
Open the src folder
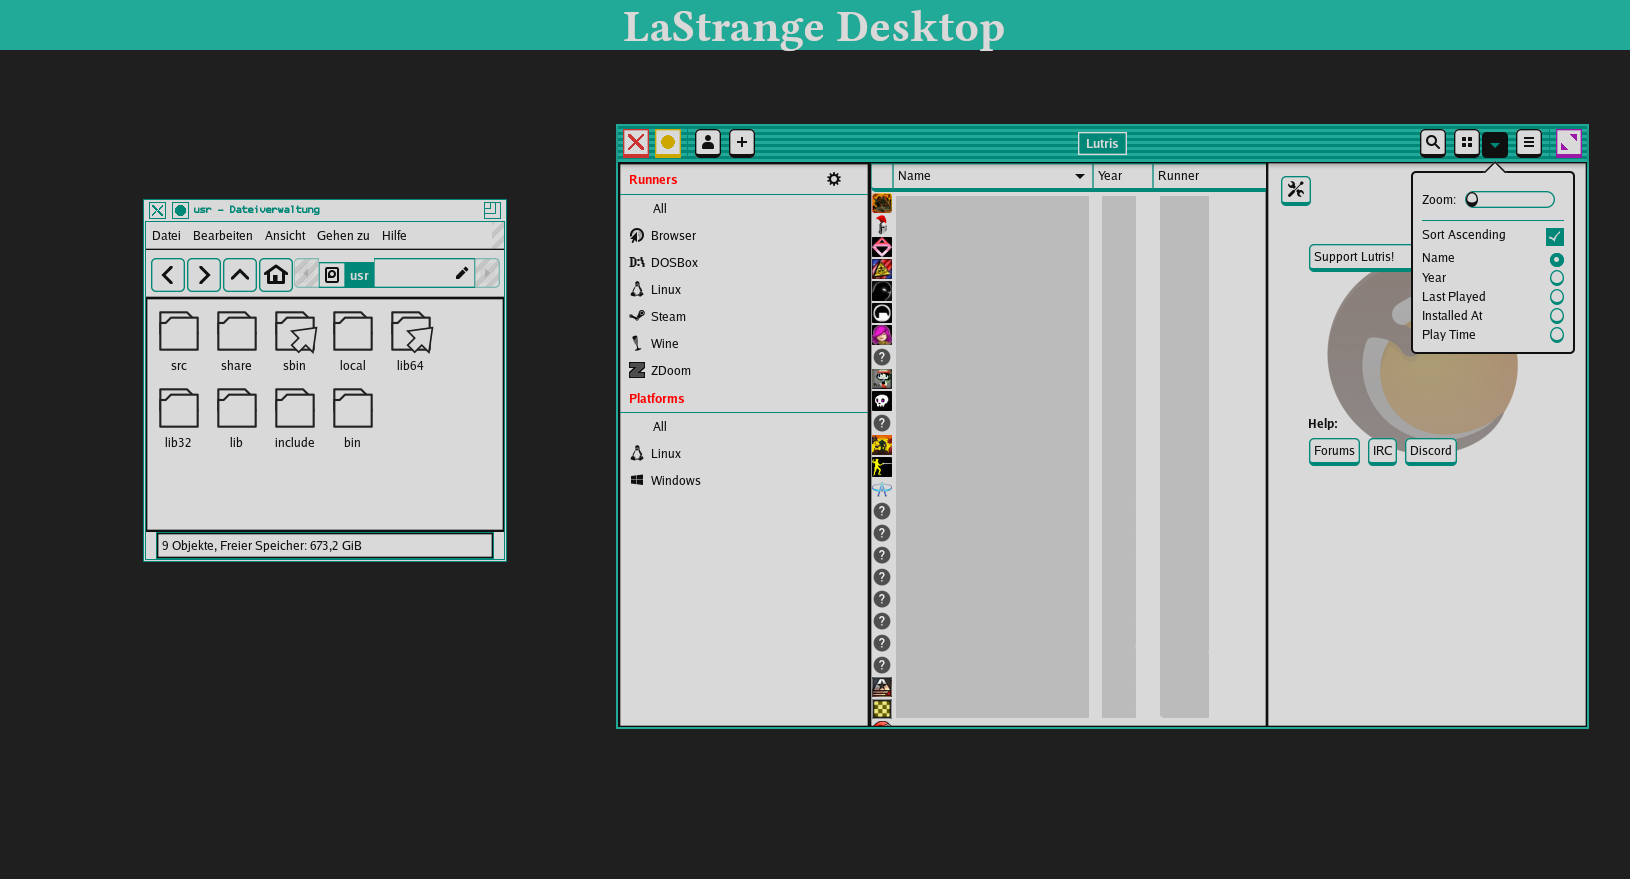179,342
